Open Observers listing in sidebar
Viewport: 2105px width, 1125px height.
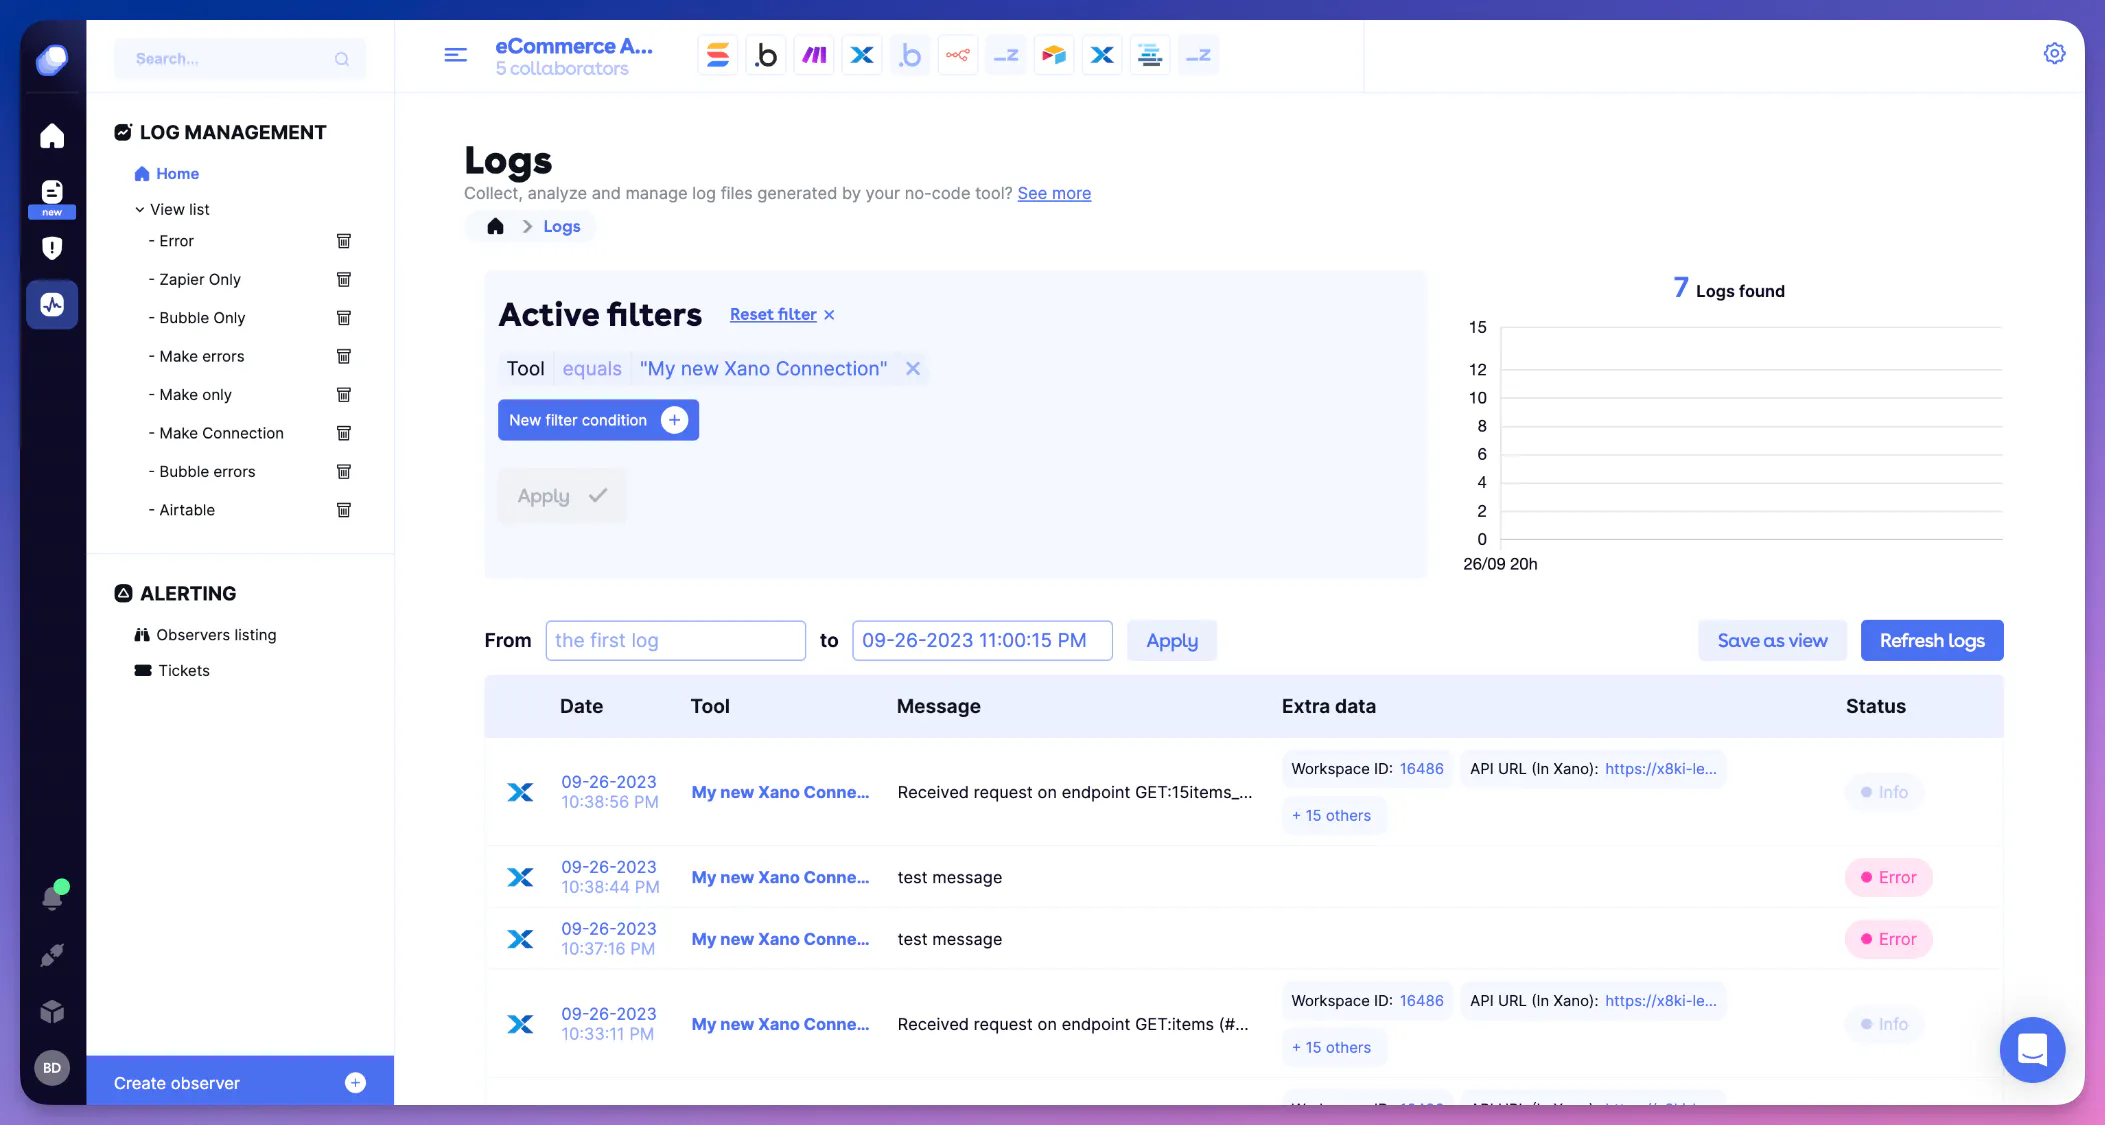coord(216,635)
